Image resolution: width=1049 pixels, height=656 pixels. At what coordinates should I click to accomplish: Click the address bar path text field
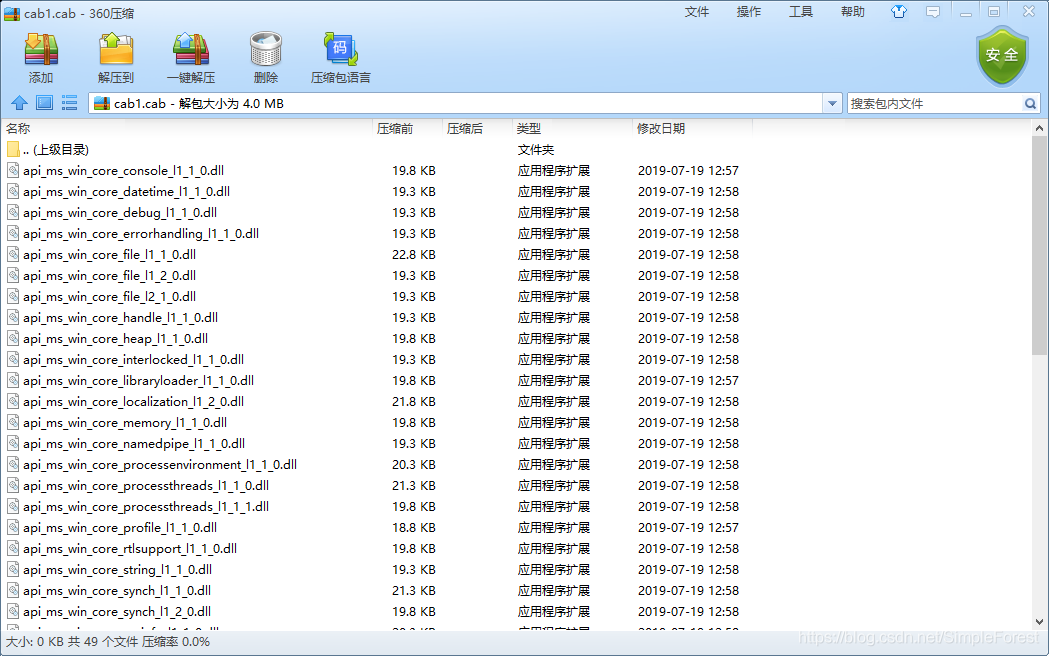click(466, 104)
